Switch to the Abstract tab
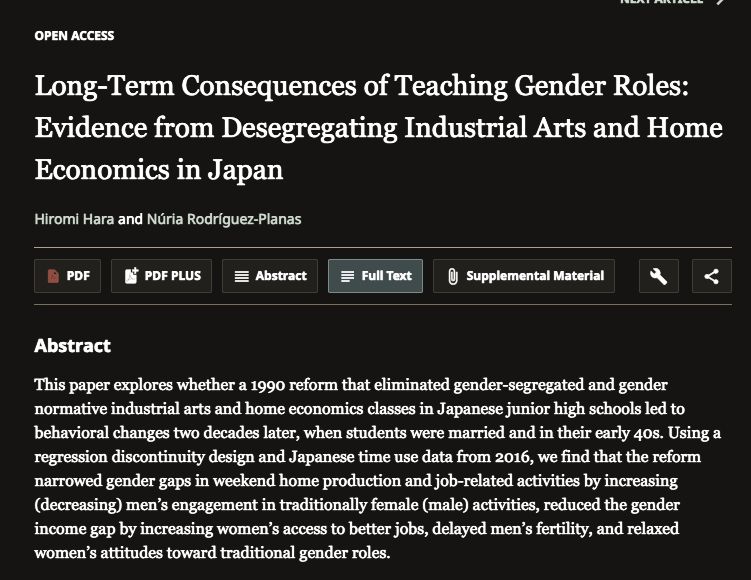 coord(270,276)
